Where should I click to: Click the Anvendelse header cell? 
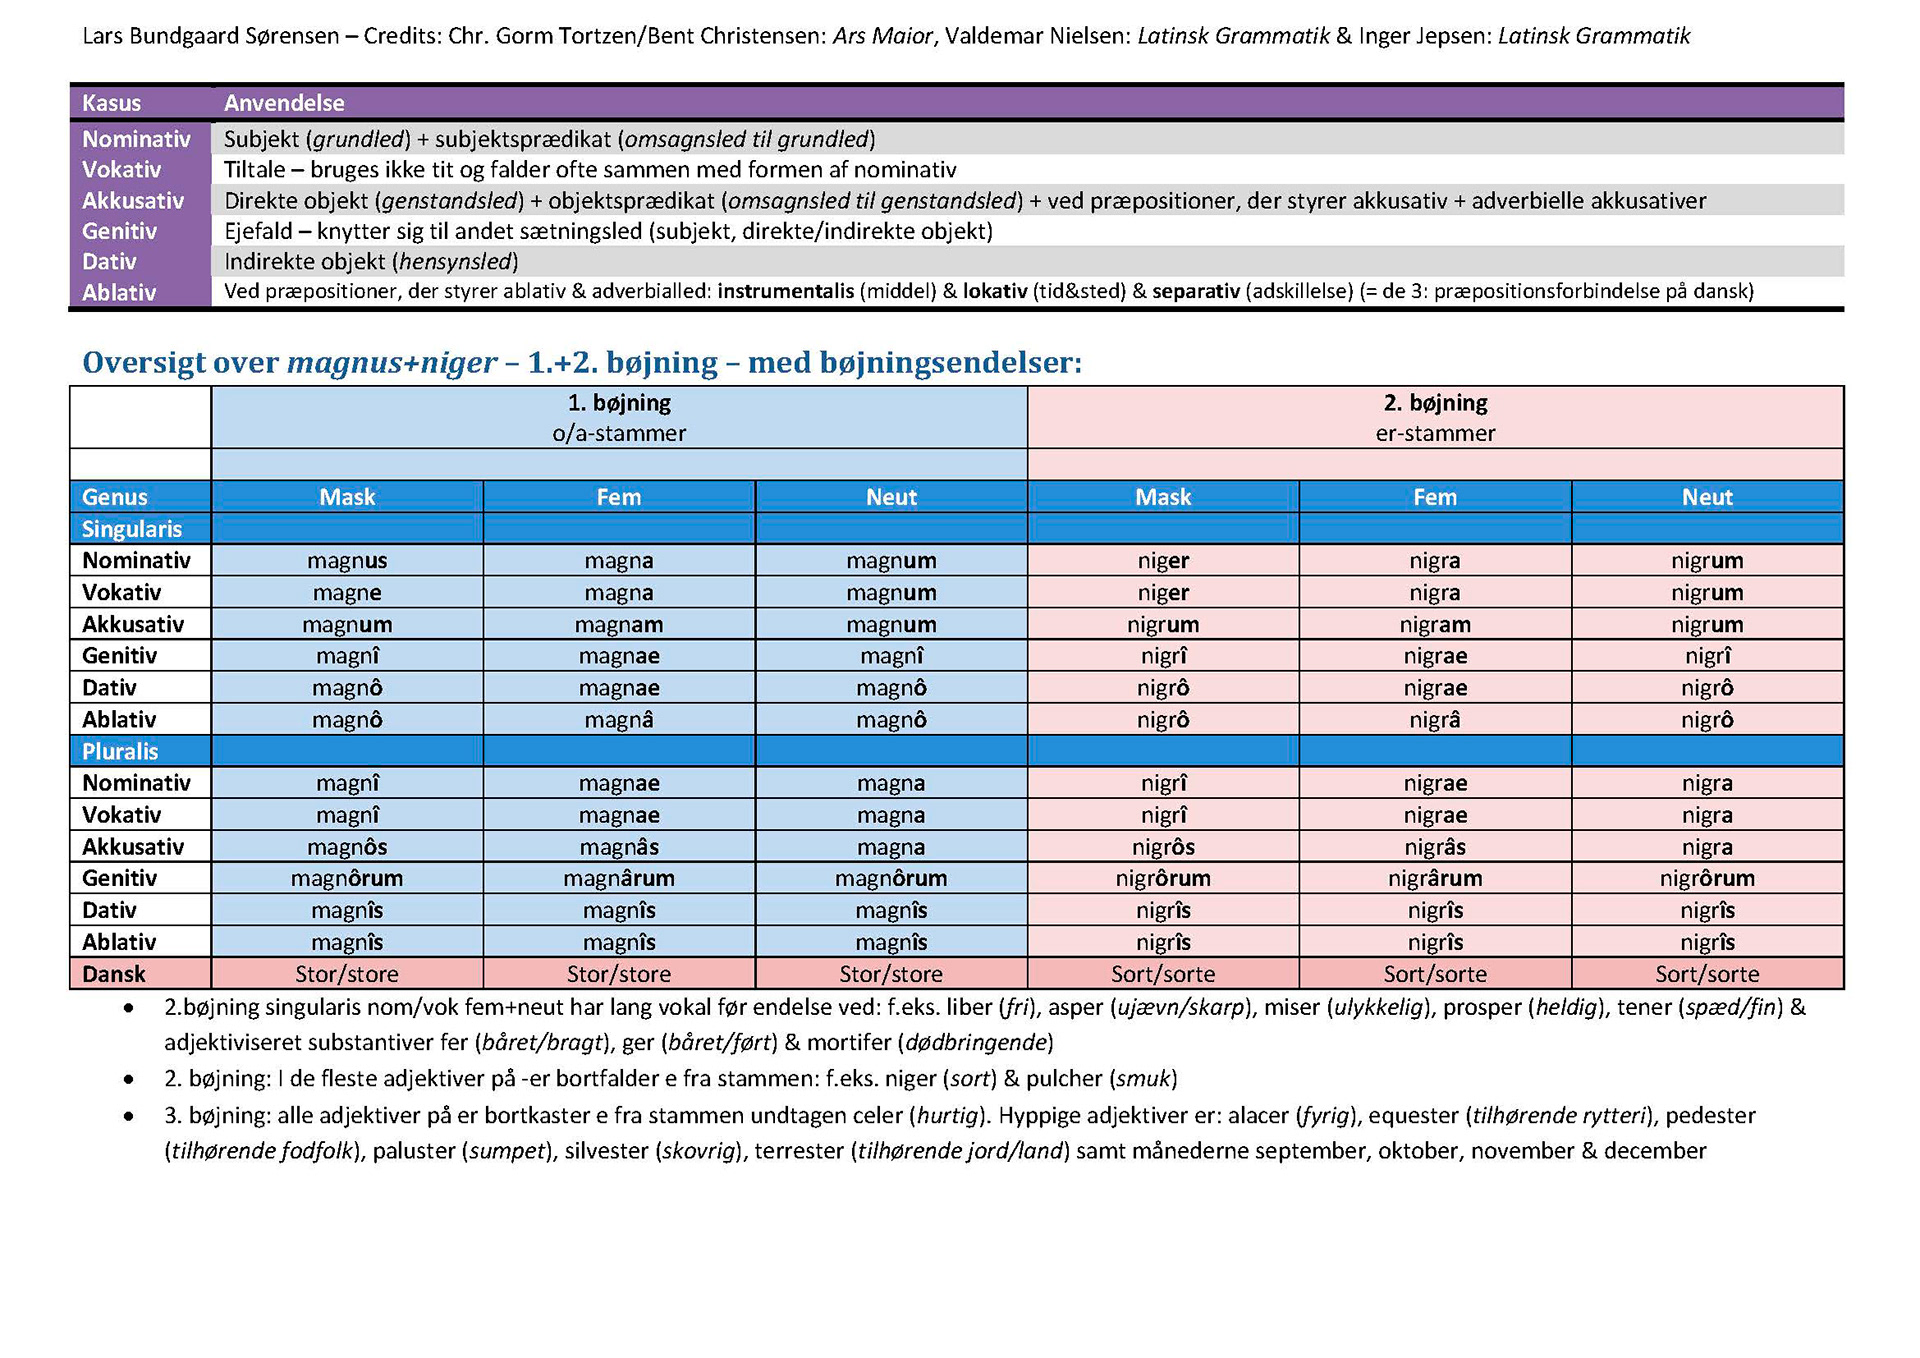[x=284, y=103]
